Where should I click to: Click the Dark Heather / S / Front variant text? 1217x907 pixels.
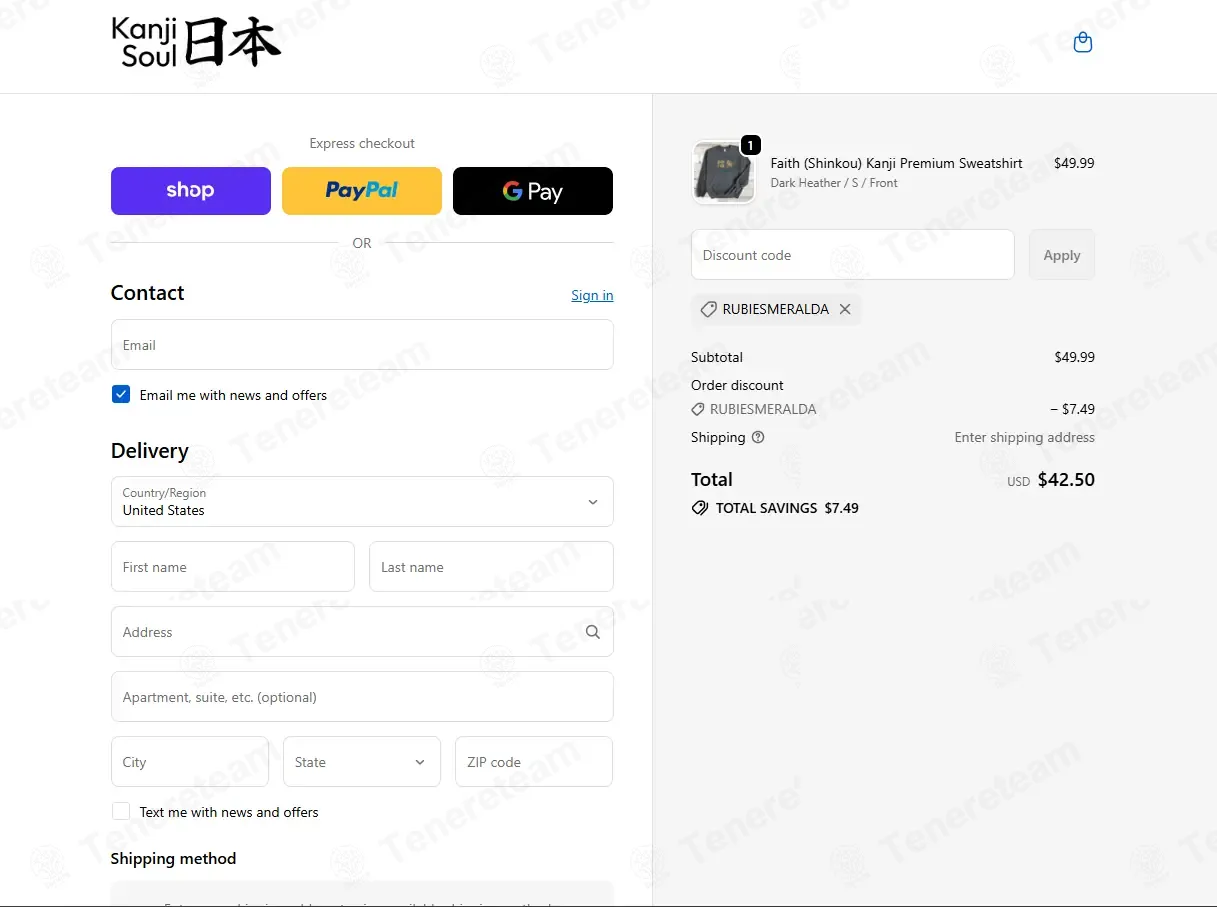tap(834, 183)
